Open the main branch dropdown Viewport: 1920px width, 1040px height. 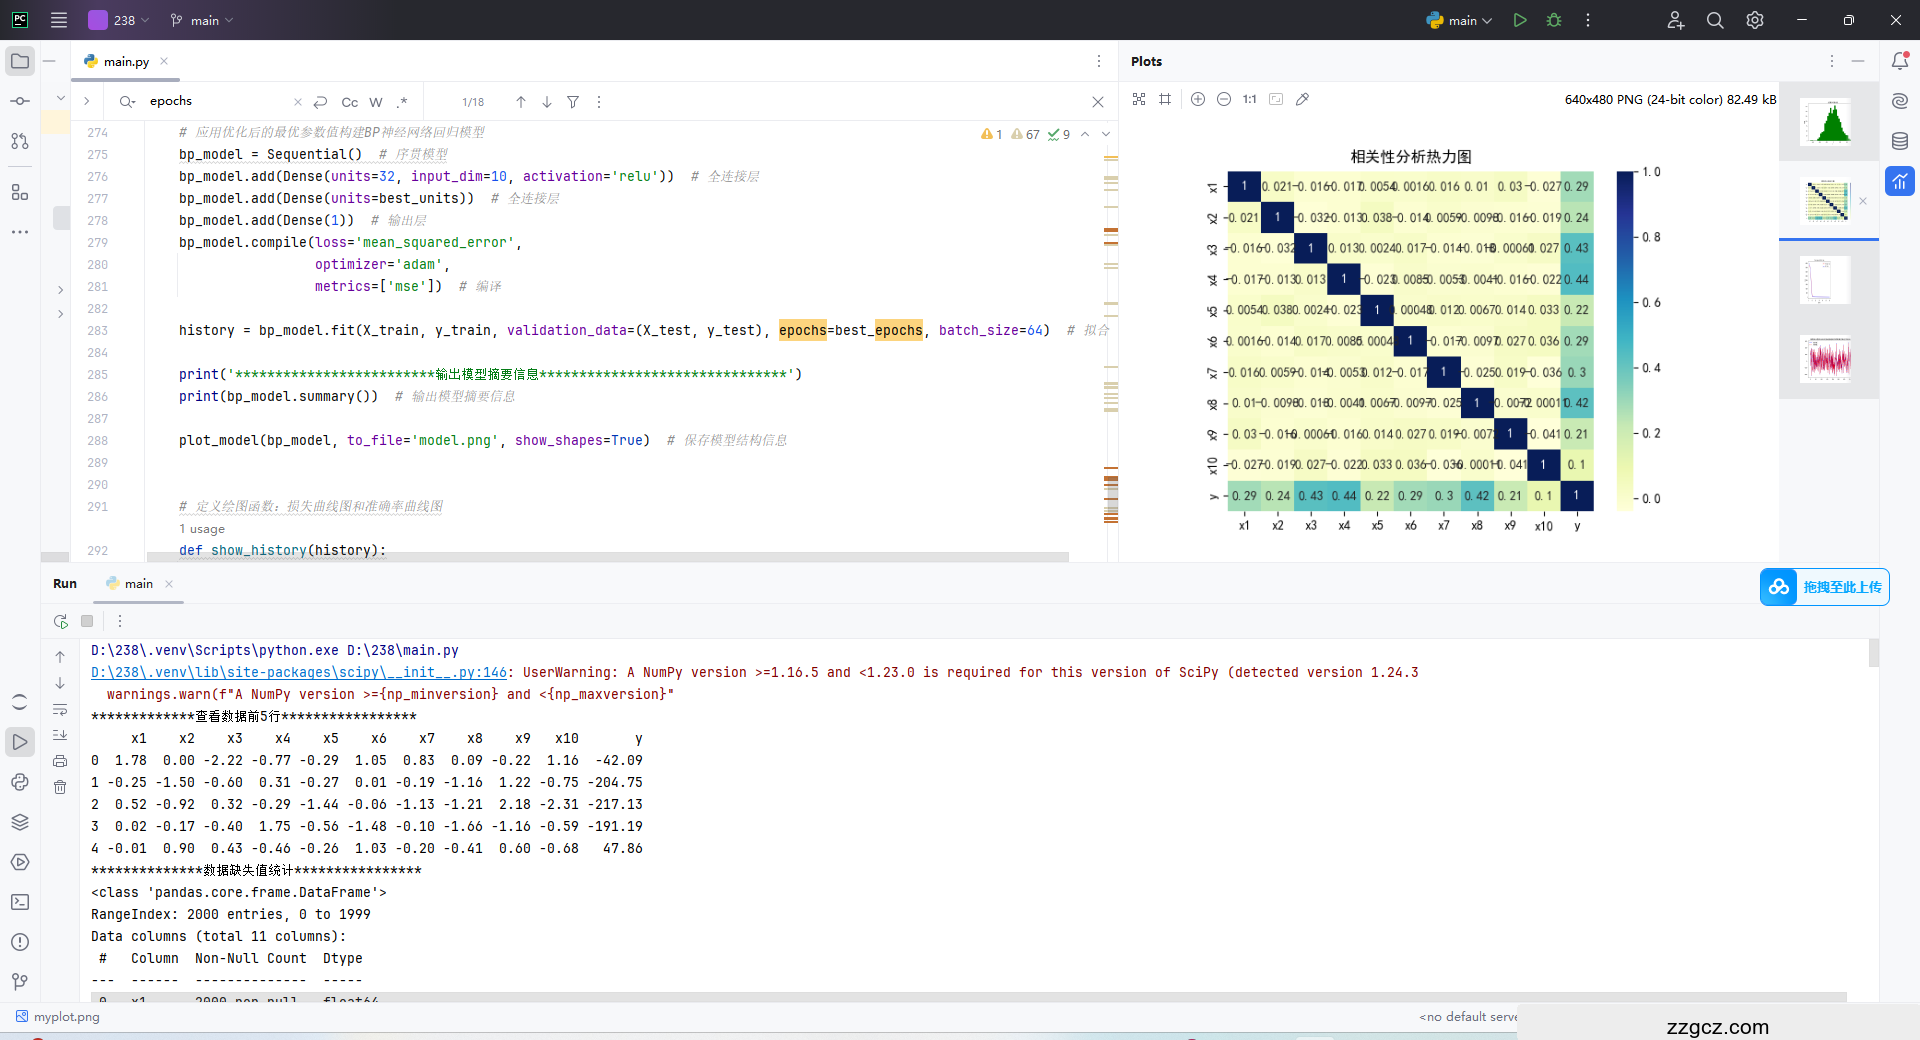[200, 20]
